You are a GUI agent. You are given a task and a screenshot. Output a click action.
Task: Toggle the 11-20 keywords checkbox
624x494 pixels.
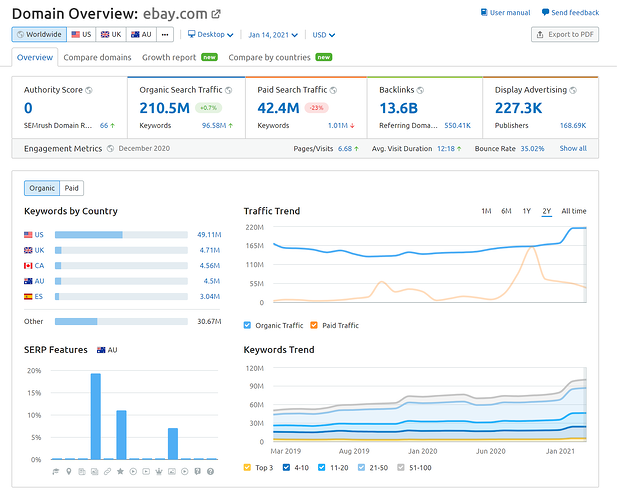click(322, 467)
